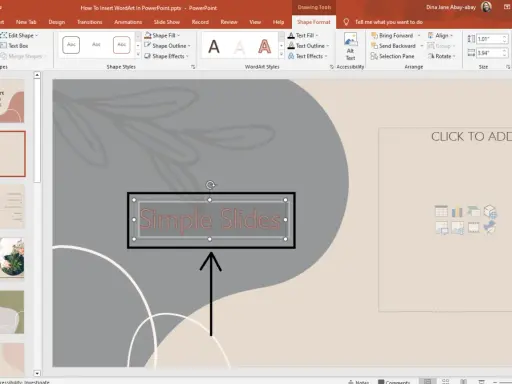The width and height of the screenshot is (512, 384).
Task: Apply the black WordArt style A
Action: [x=214, y=46]
